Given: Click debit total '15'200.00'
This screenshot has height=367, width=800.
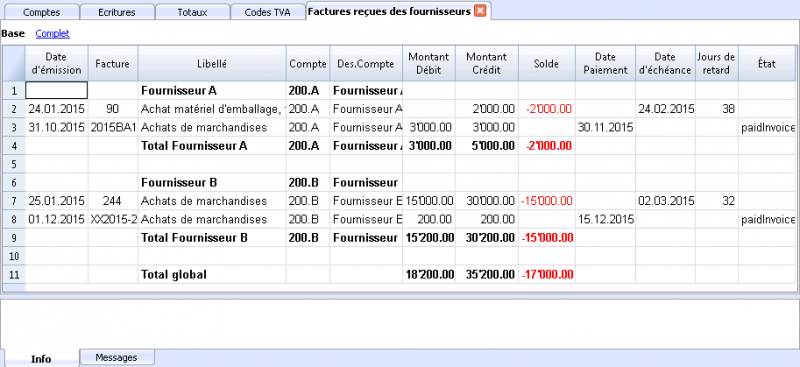Looking at the screenshot, I should [x=430, y=238].
